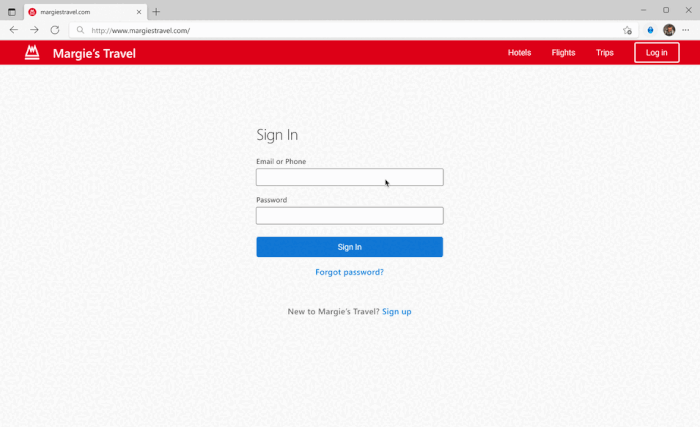Focus the Email or Phone field

[350, 177]
